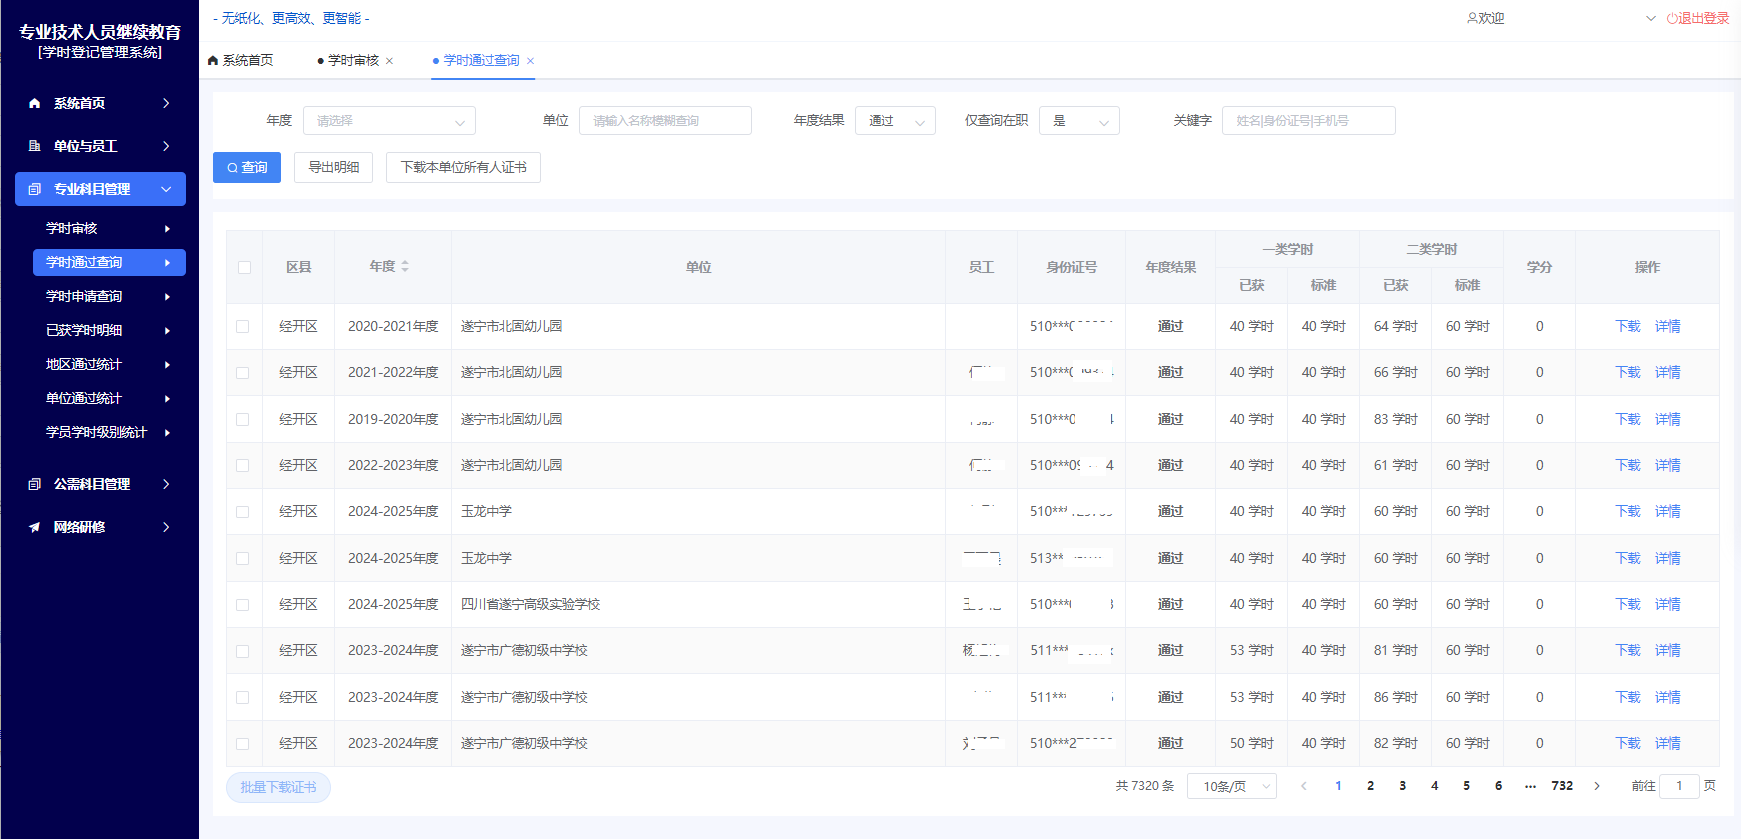Check the row checkbox with 81 学时
The image size is (1741, 839).
[243, 650]
